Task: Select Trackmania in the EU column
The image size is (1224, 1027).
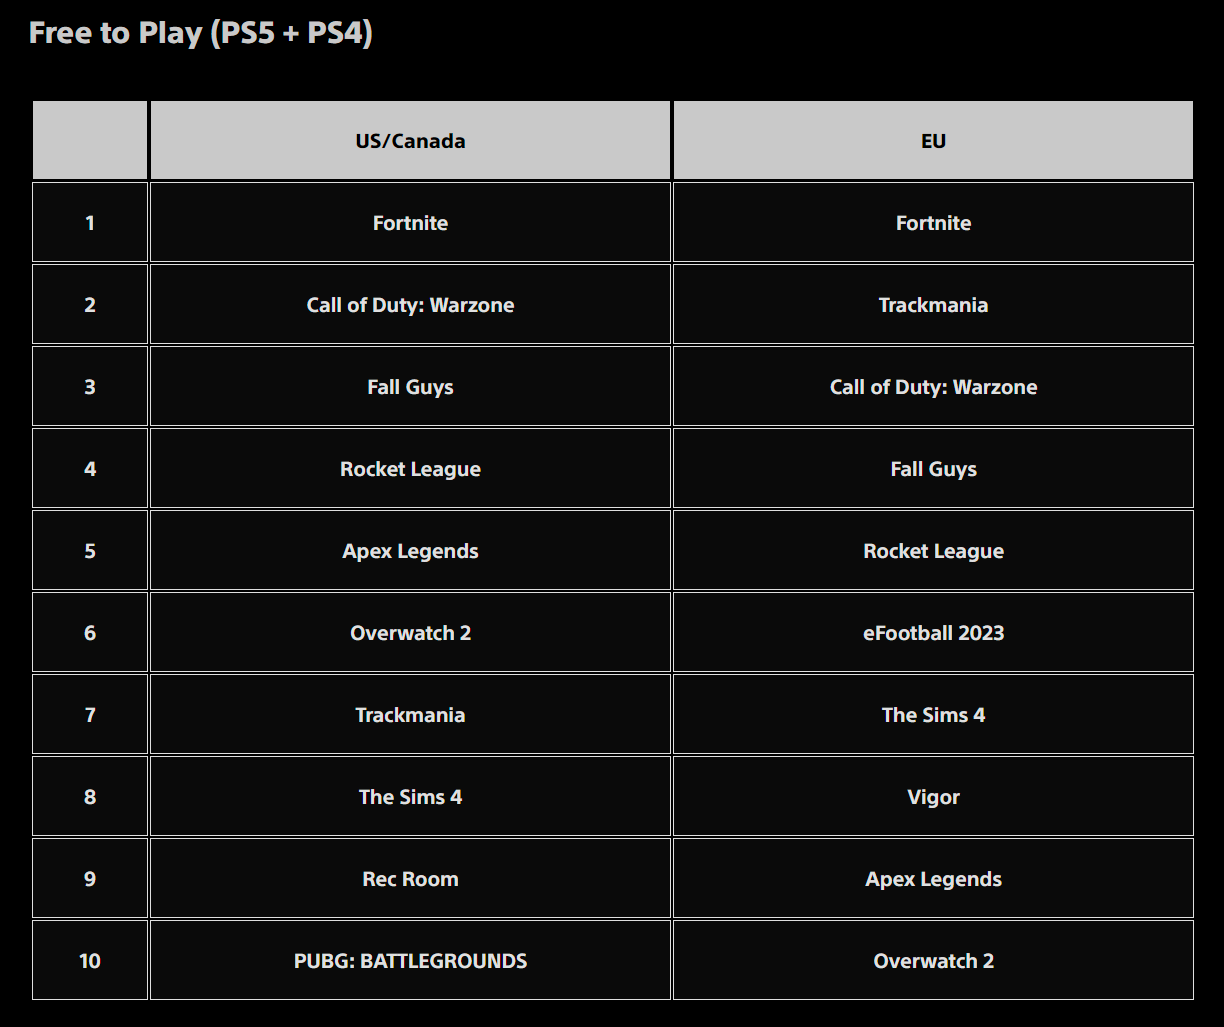Action: [933, 304]
